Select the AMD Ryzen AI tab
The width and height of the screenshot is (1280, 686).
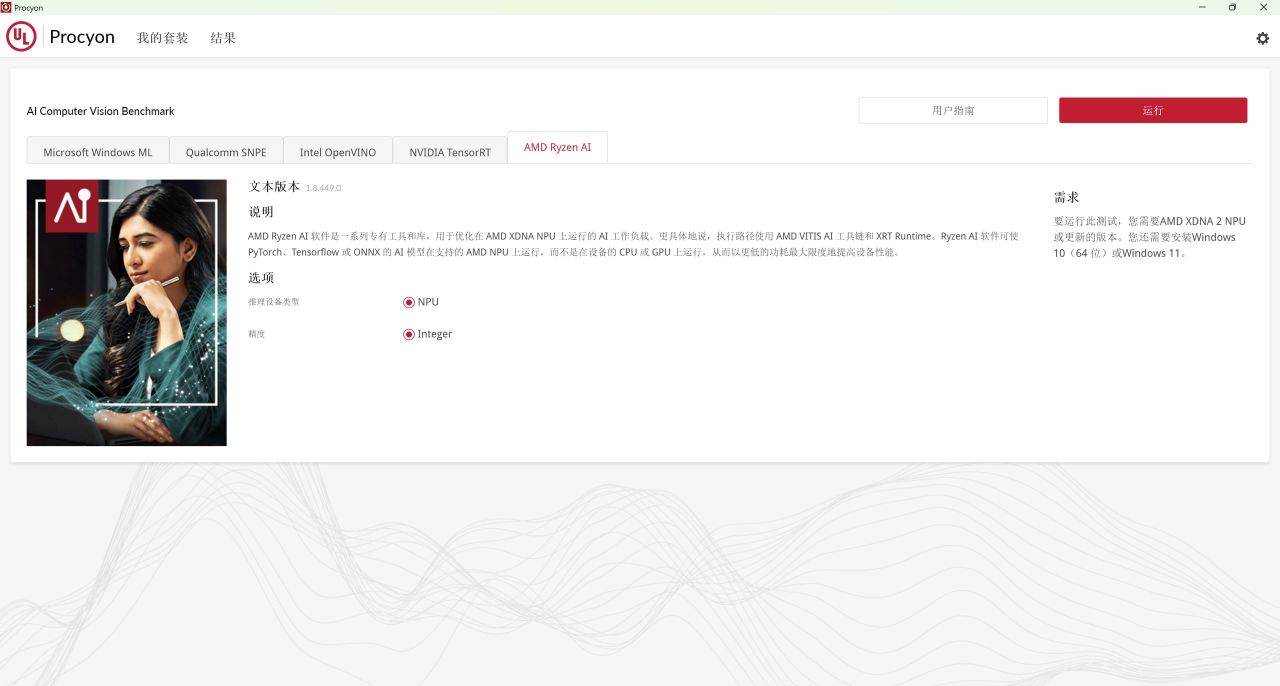pyautogui.click(x=557, y=147)
